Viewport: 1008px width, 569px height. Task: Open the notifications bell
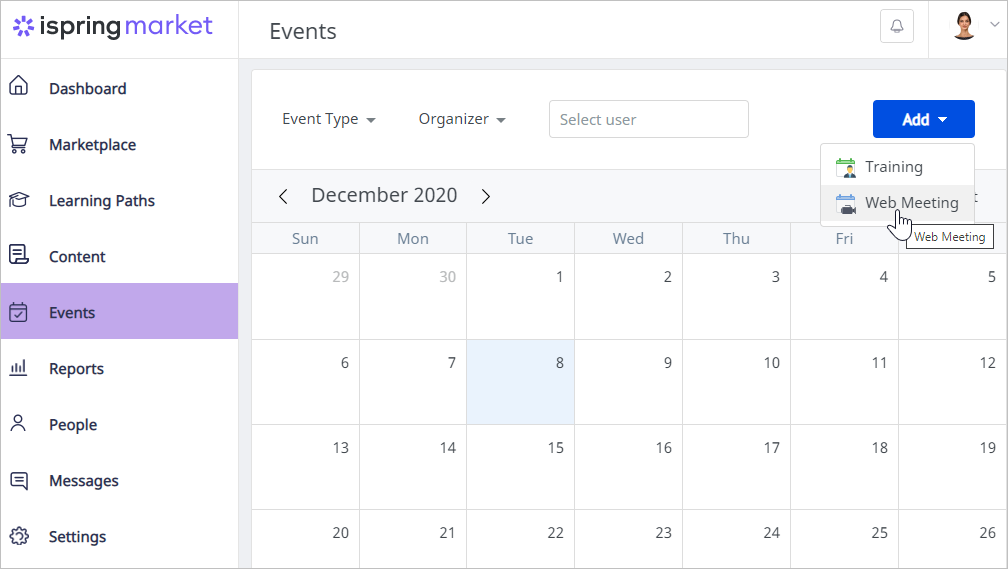[897, 26]
